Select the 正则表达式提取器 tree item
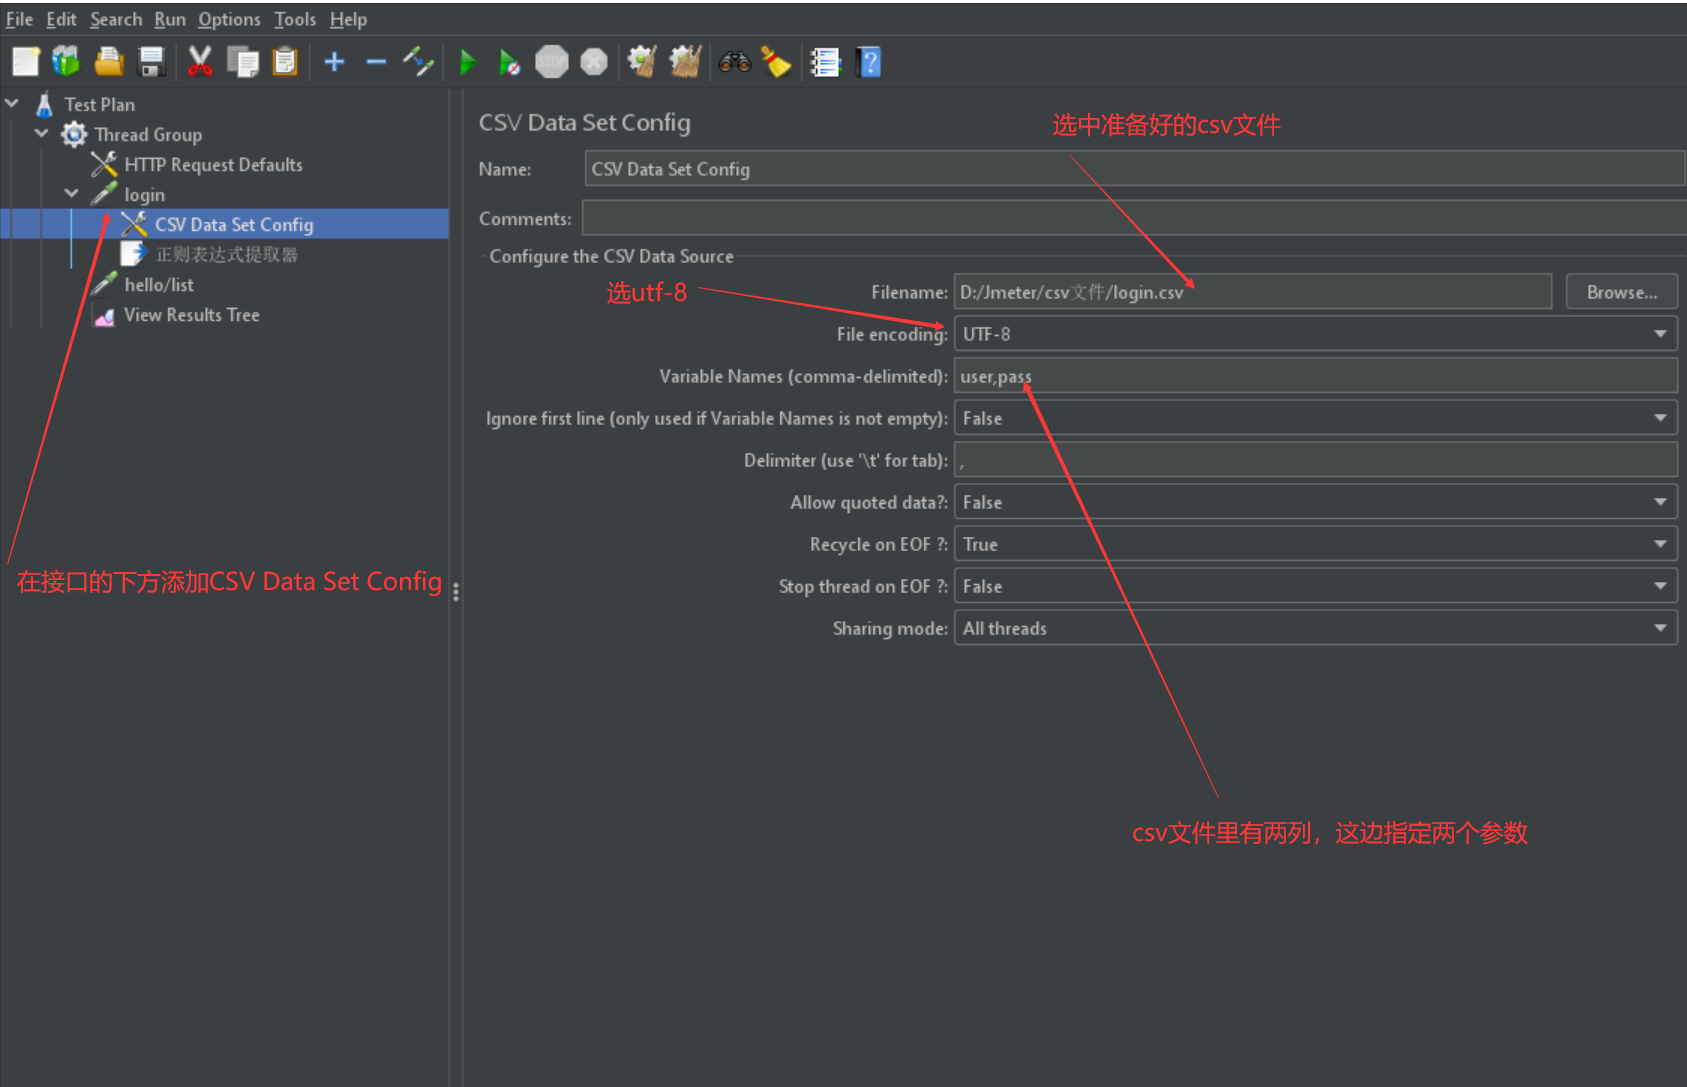 pos(226,254)
